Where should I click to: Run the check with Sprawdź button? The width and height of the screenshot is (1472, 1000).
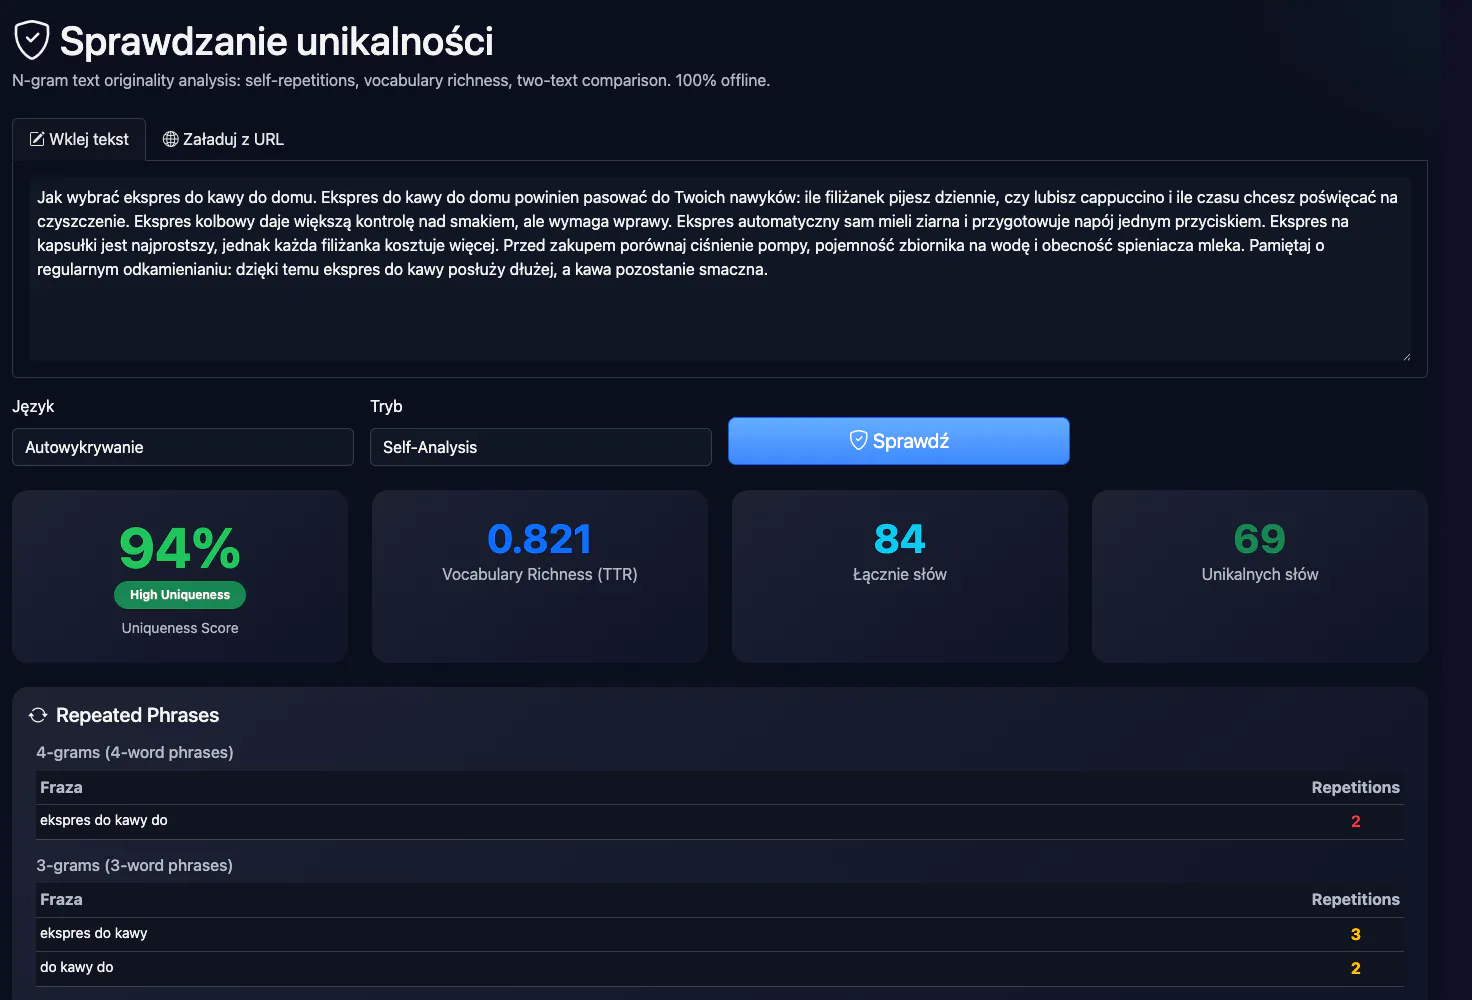click(x=899, y=441)
